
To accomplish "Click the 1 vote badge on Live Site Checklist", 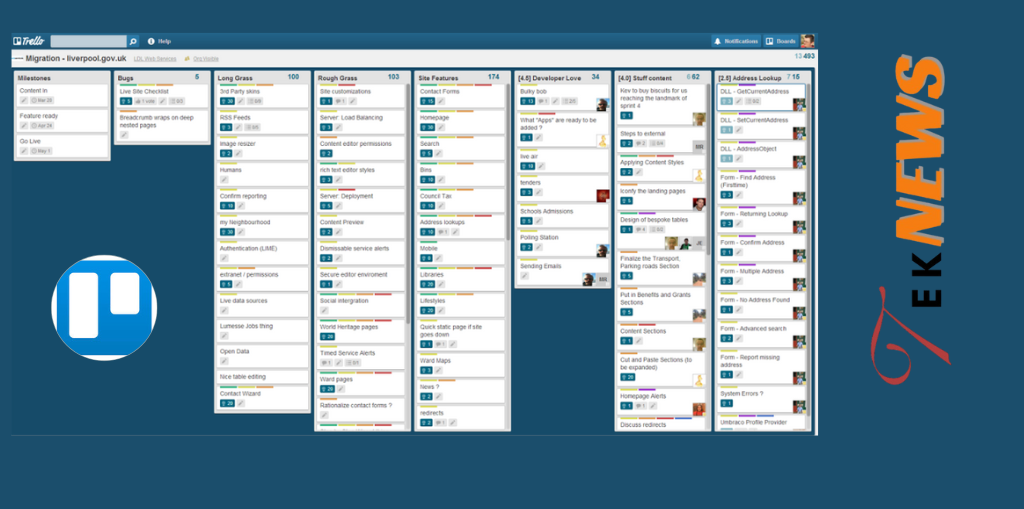I will 145,101.
